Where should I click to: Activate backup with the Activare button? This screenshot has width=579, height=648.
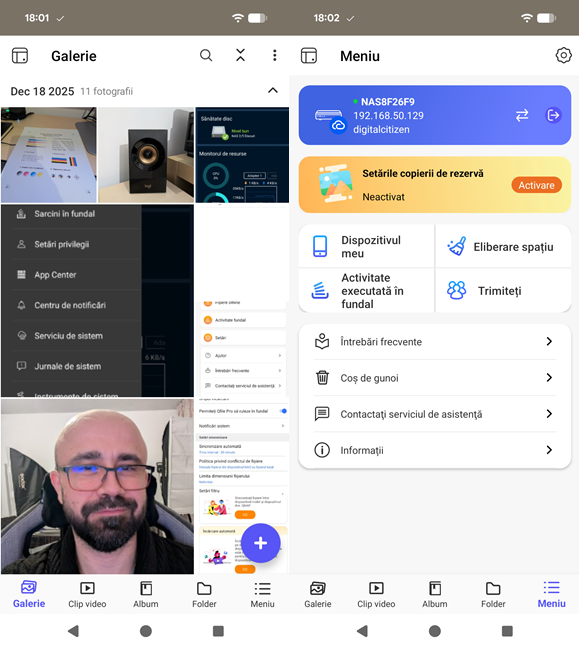coord(536,185)
